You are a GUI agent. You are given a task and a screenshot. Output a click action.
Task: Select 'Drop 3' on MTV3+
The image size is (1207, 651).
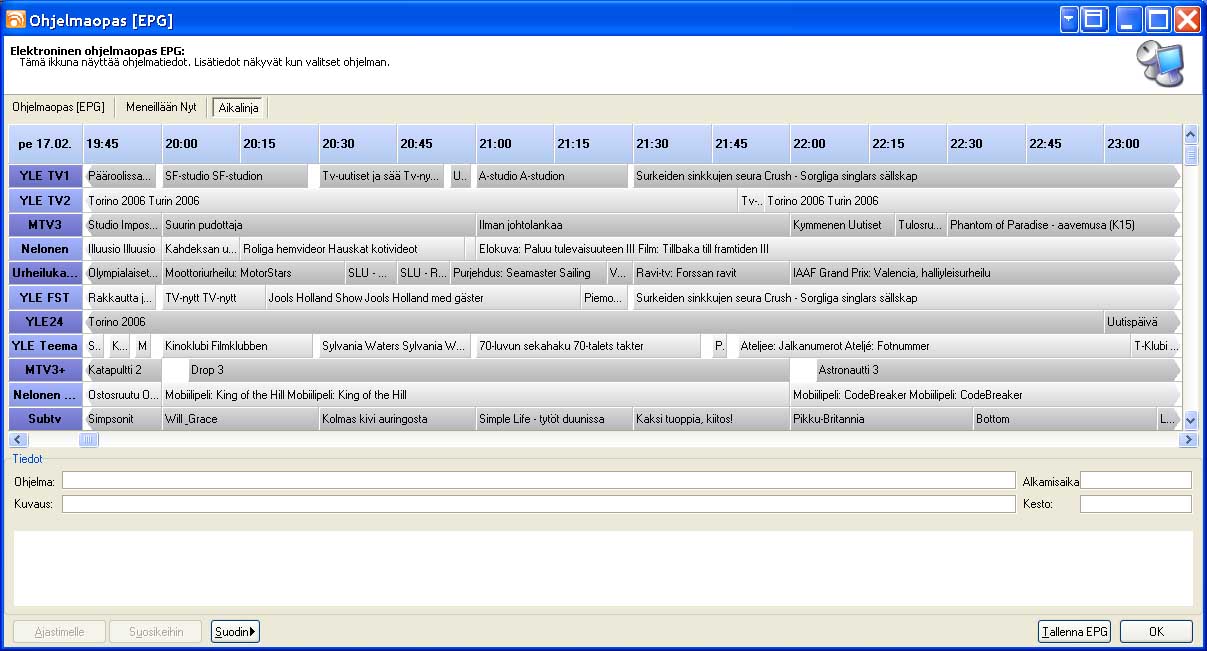point(488,370)
